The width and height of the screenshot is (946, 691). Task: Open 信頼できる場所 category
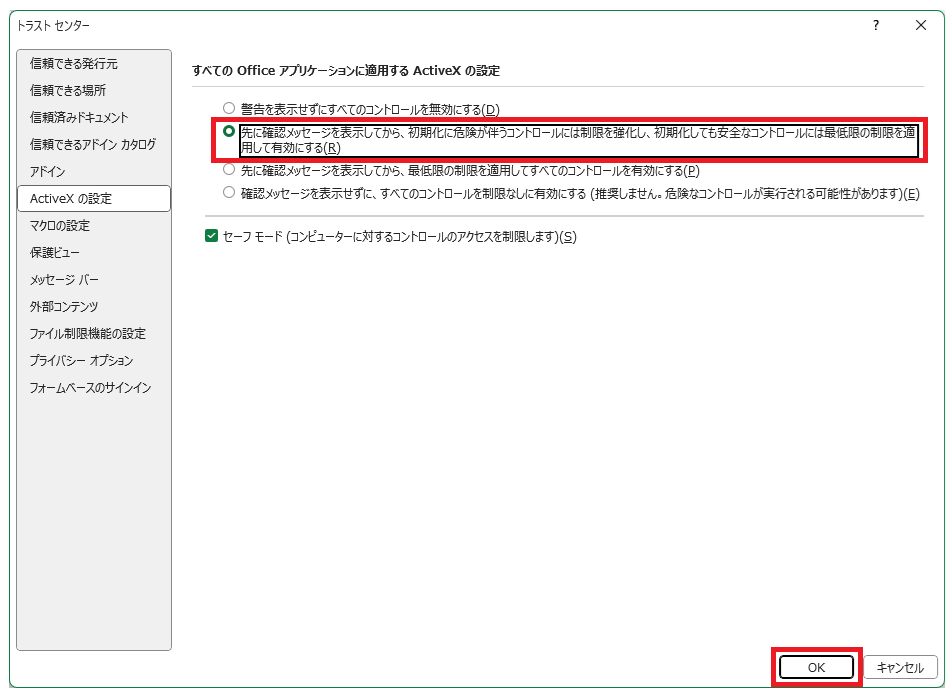pos(68,91)
